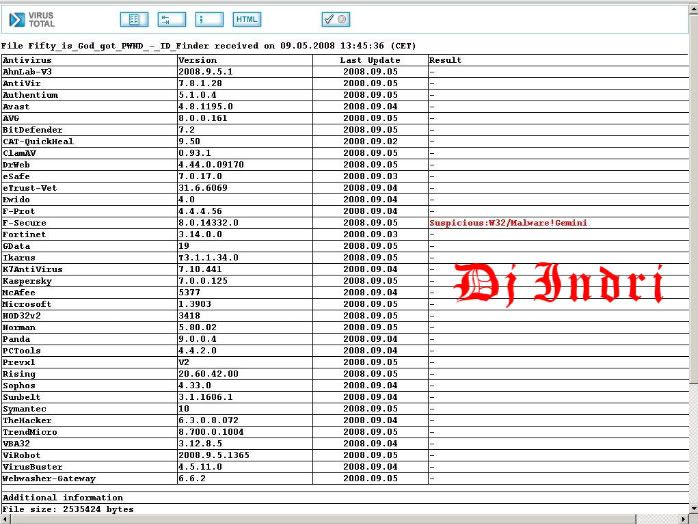Click the AntiVir antivirus name
This screenshot has height=524, width=698.
click(21, 83)
